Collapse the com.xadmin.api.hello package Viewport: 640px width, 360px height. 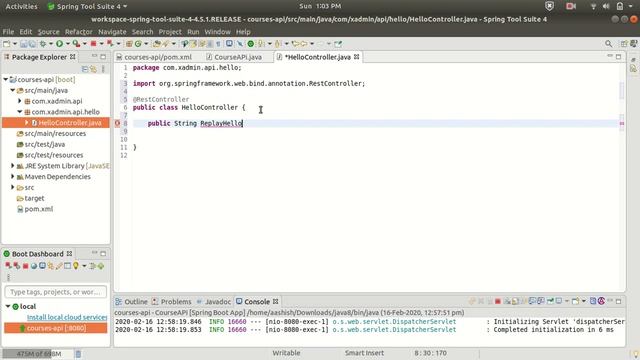coord(20,112)
